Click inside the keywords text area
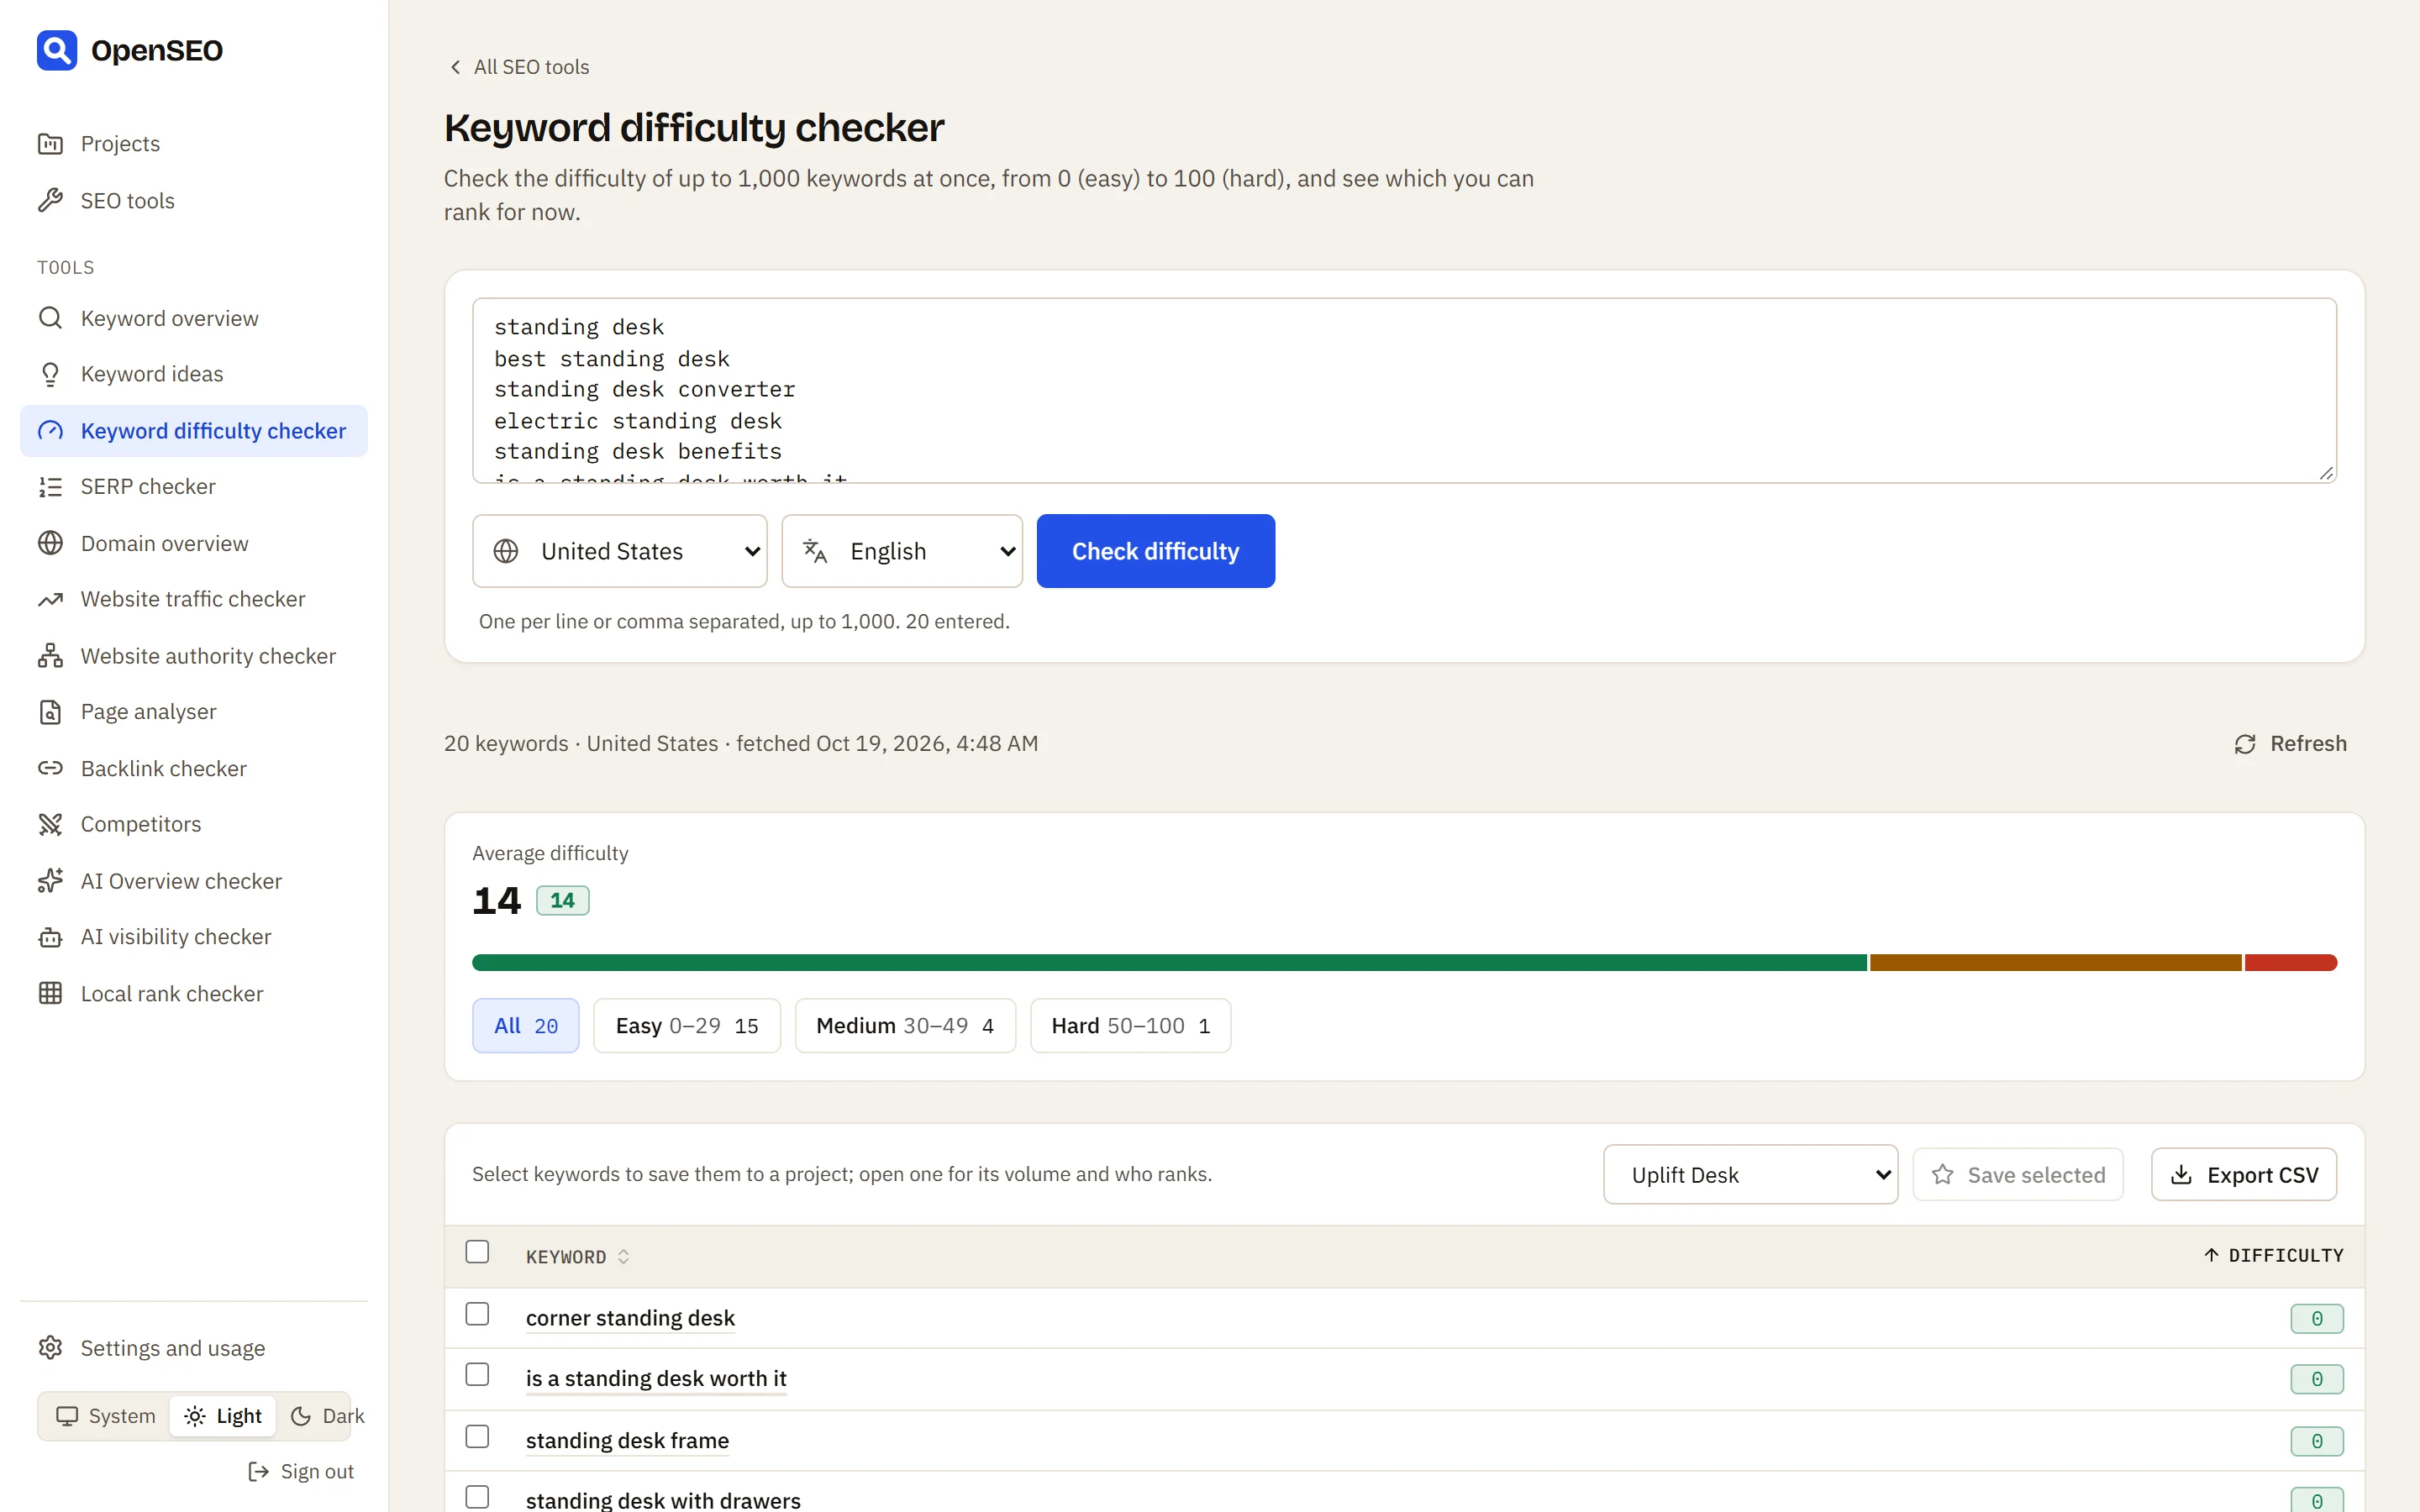The image size is (2420, 1512). coord(1405,391)
